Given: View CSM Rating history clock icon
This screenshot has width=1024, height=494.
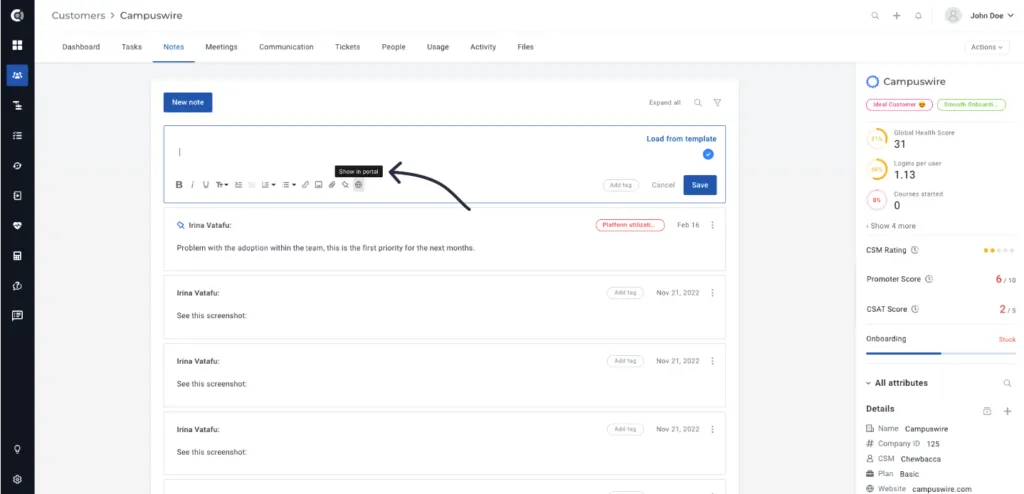Looking at the screenshot, I should (x=914, y=250).
